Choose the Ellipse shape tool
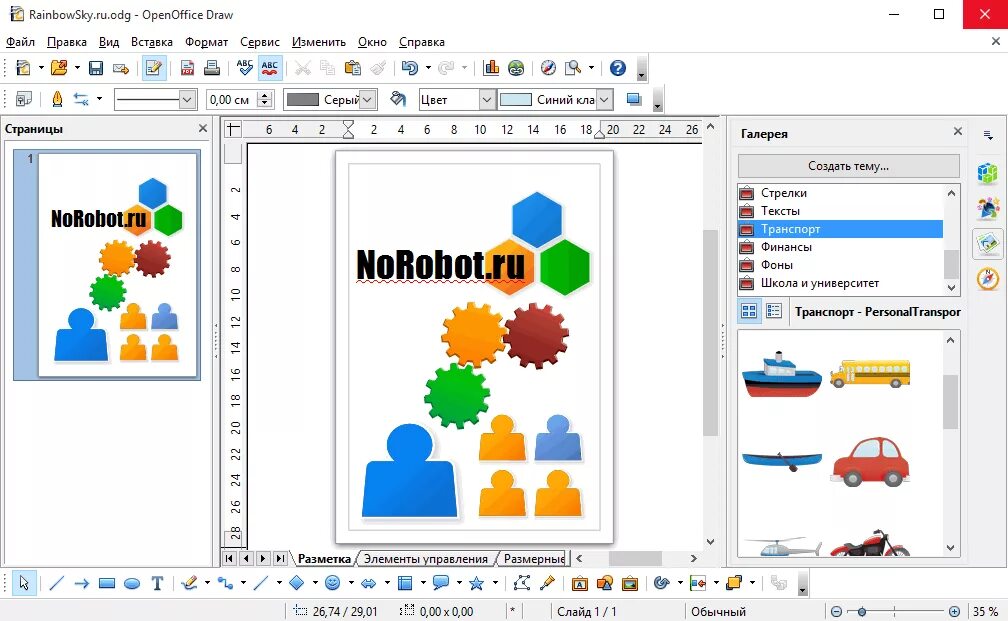Viewport: 1008px width, 621px height. (132, 583)
